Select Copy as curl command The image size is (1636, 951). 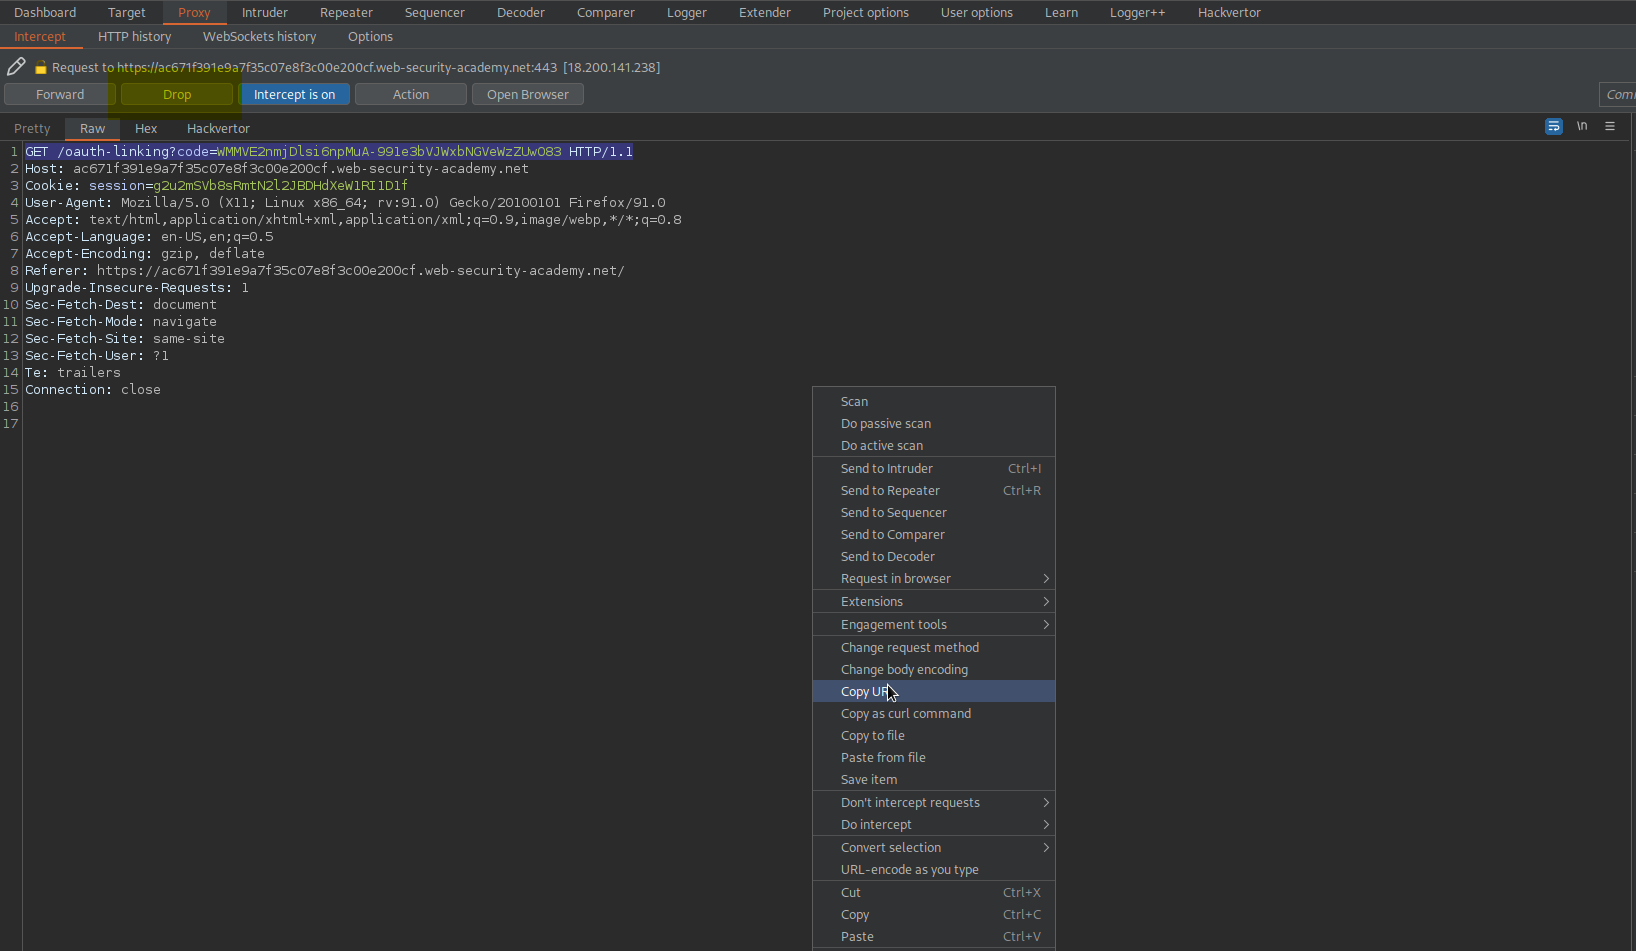coord(934,713)
